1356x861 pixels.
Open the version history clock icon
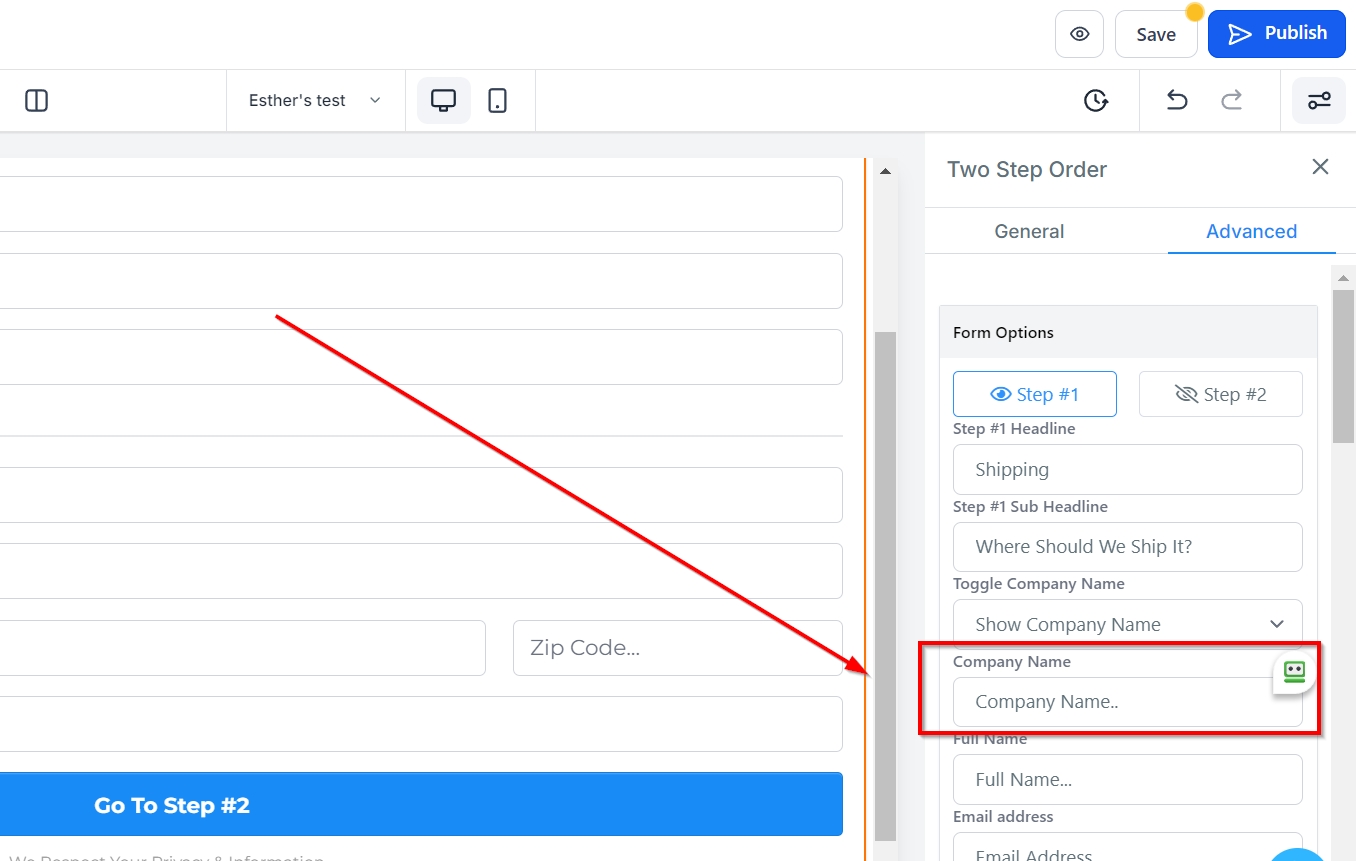(1096, 100)
